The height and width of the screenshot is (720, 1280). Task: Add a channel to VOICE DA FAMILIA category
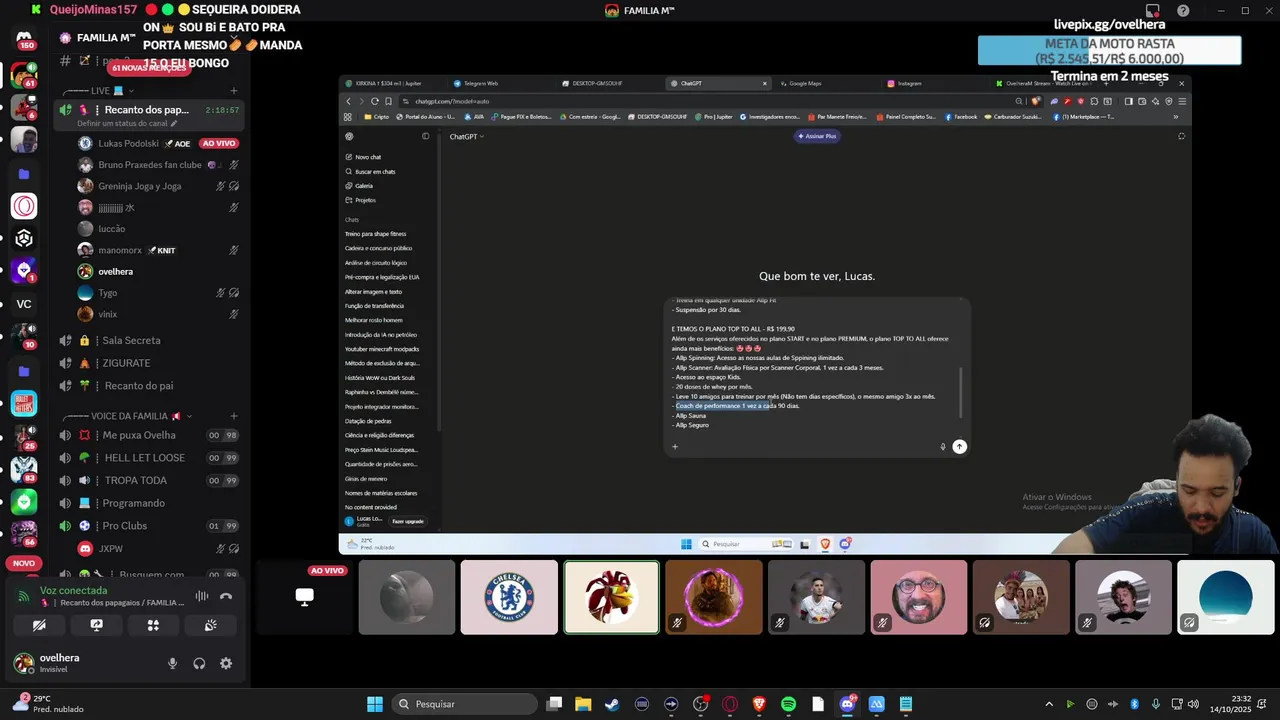(x=234, y=416)
